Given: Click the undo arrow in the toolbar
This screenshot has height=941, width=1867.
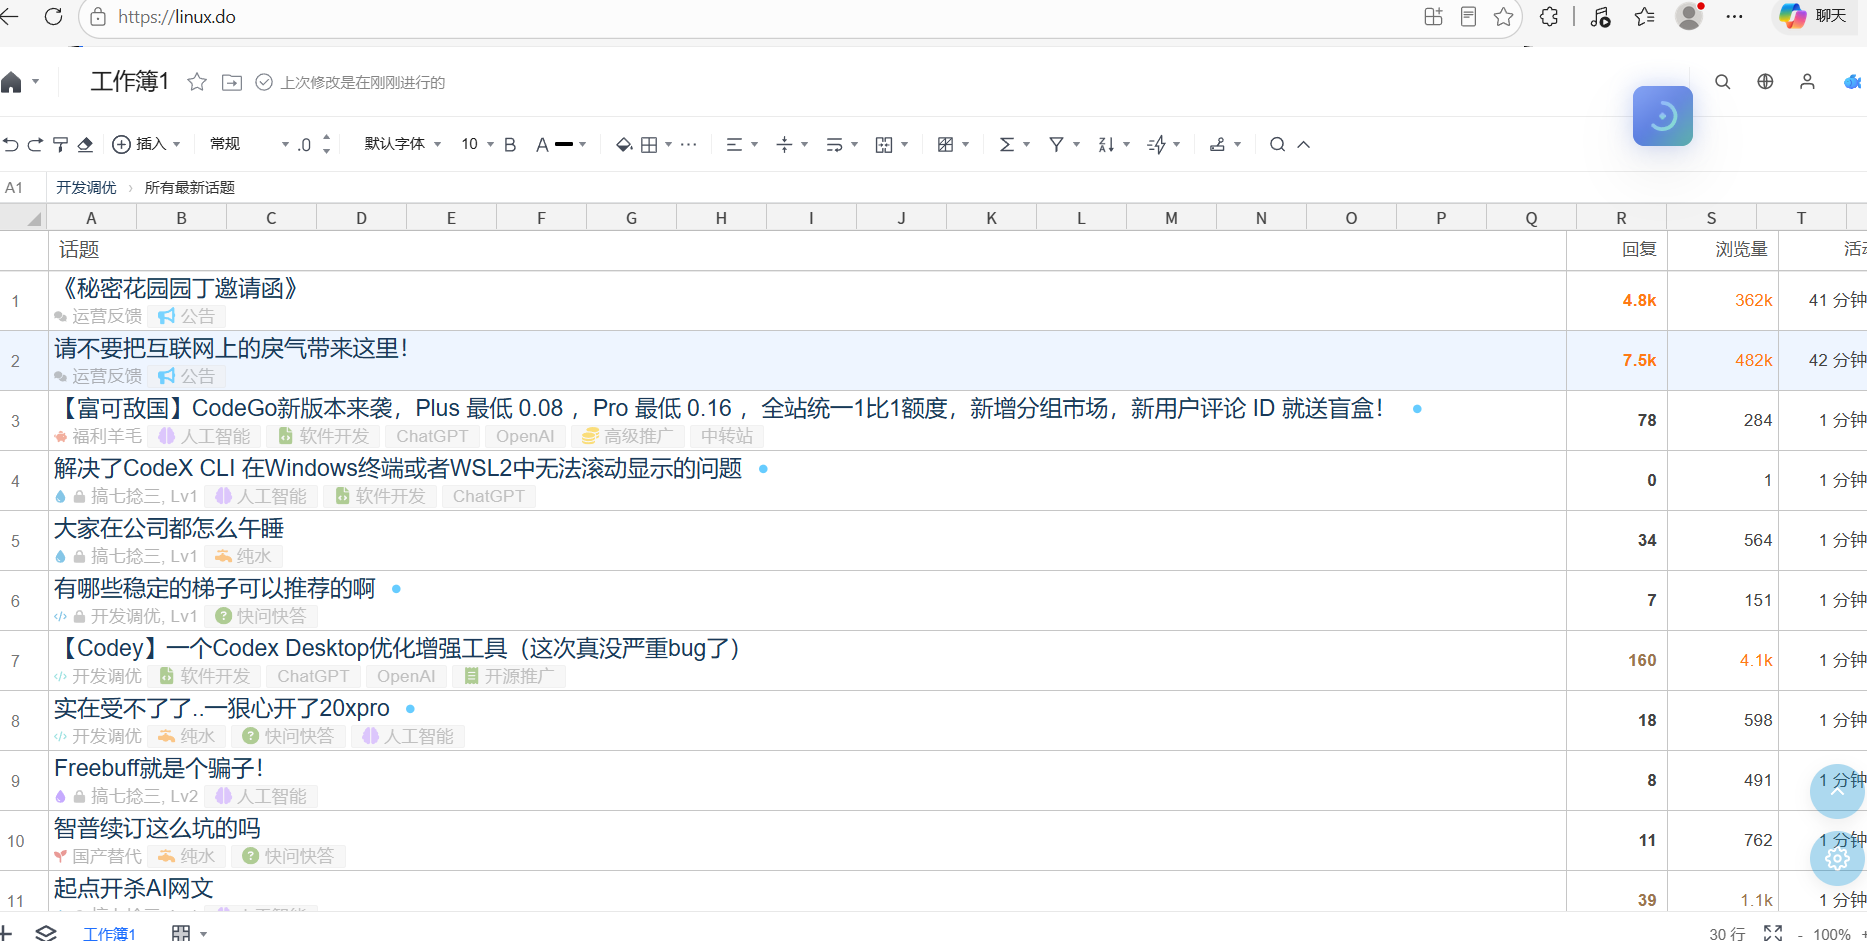Looking at the screenshot, I should [x=11, y=145].
